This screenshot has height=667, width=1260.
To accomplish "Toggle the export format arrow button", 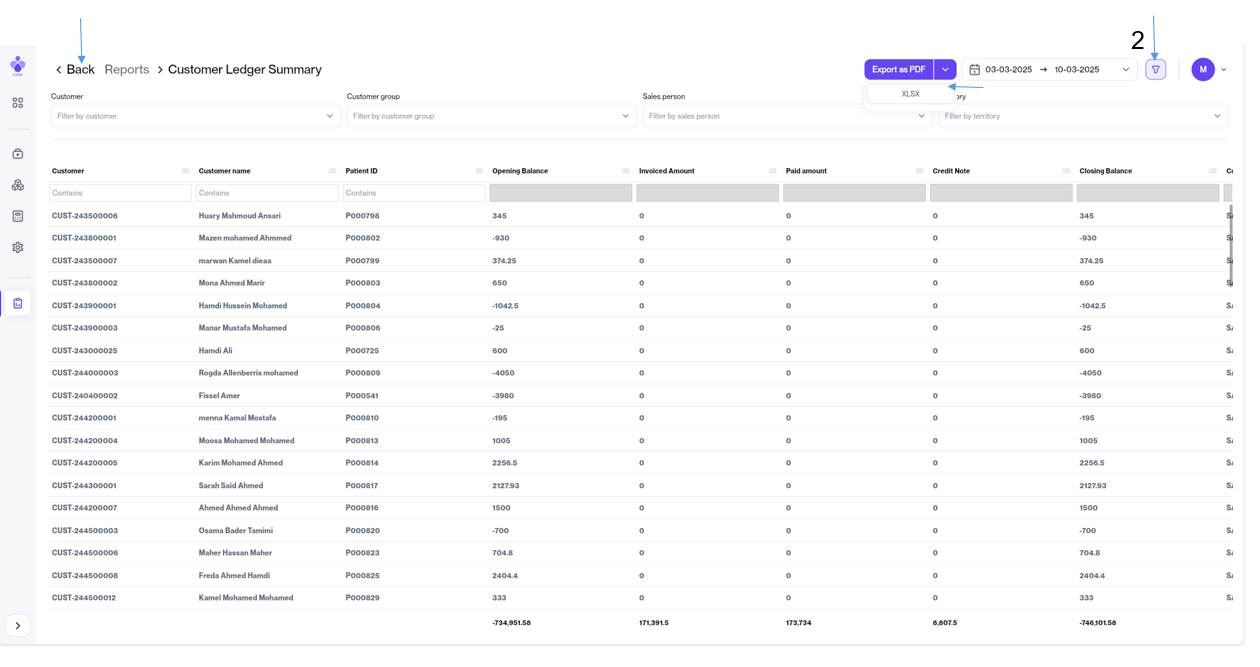I will click(x=945, y=70).
